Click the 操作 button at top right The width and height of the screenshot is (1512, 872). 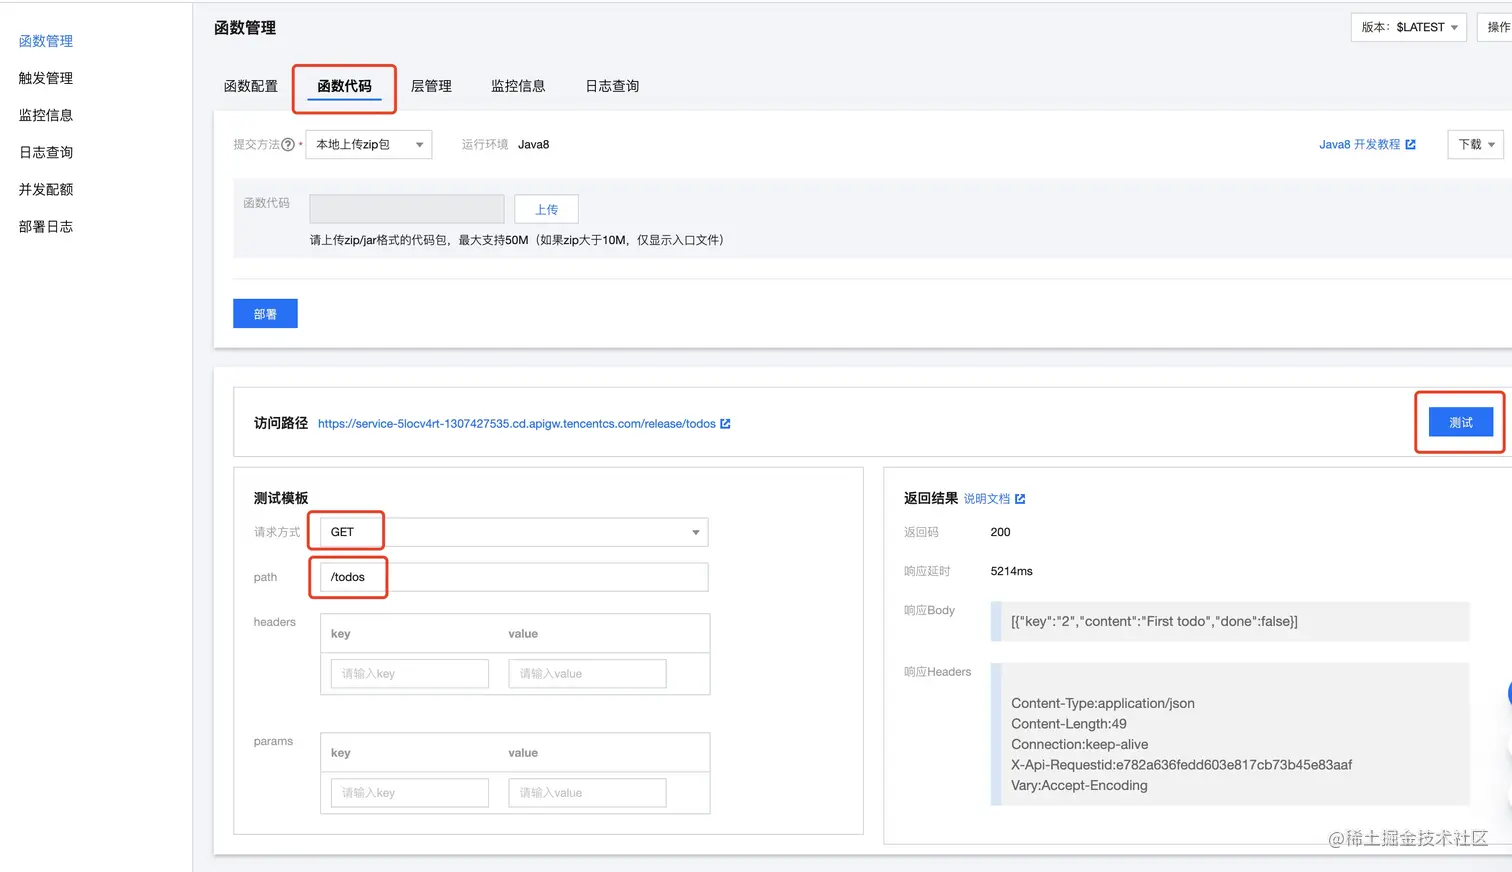[x=1496, y=27]
